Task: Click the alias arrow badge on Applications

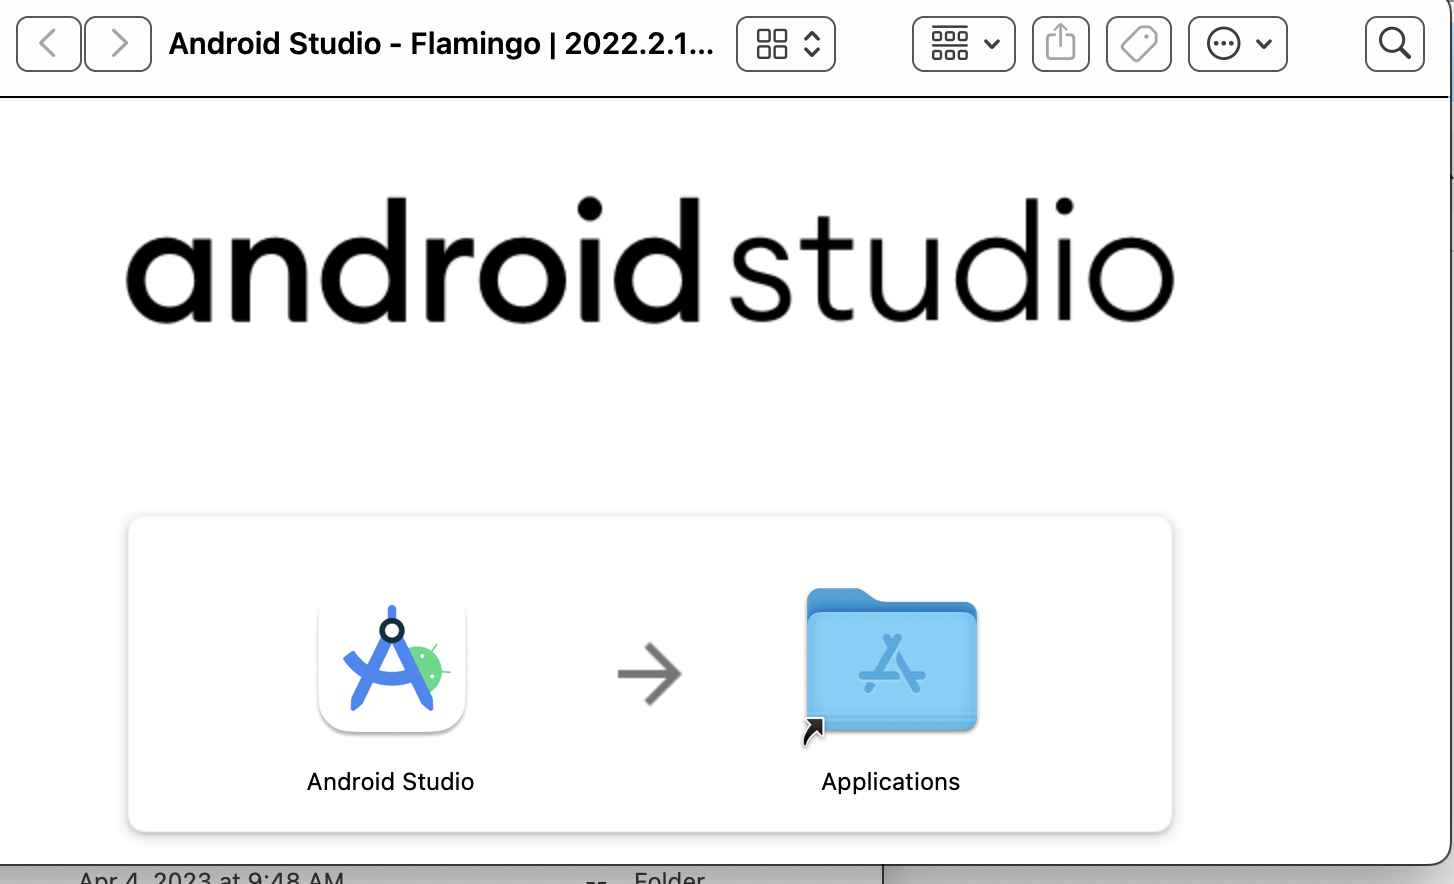Action: (814, 732)
